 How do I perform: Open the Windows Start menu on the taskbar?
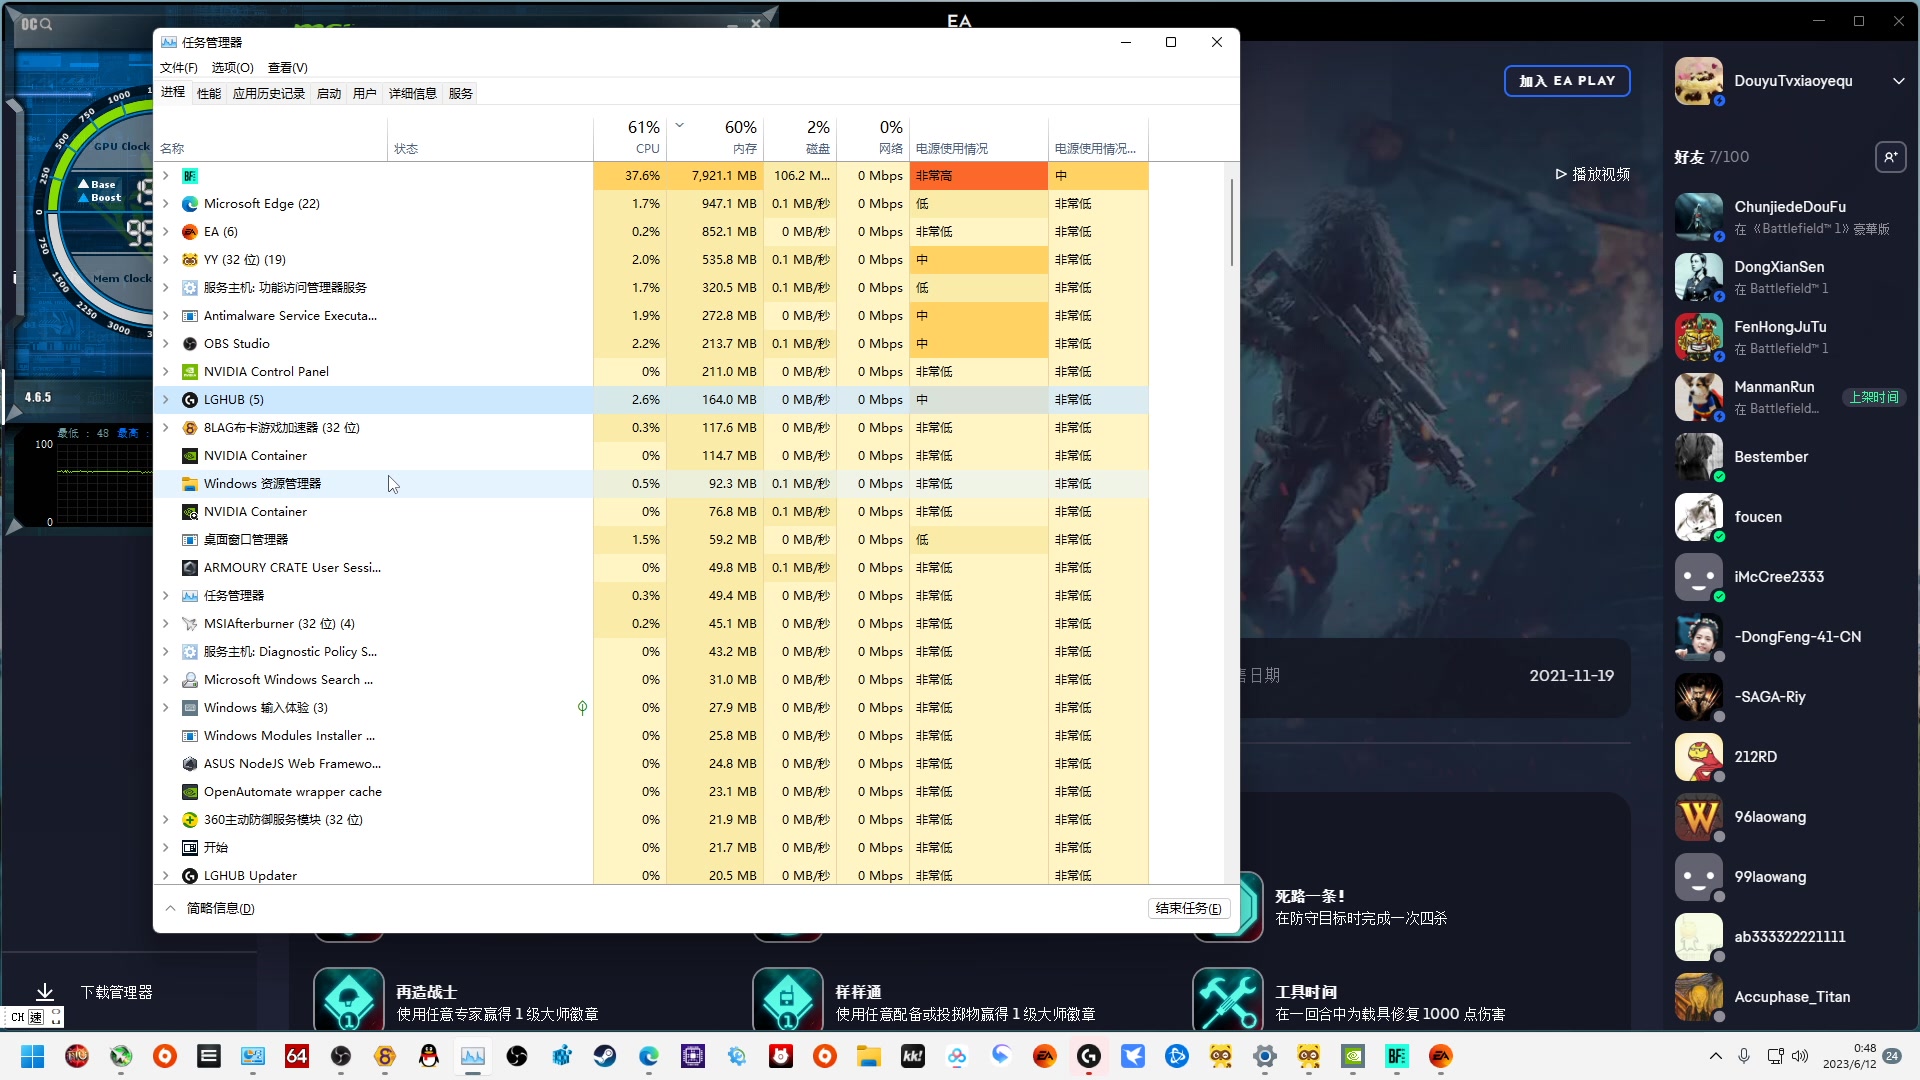coord(33,1056)
